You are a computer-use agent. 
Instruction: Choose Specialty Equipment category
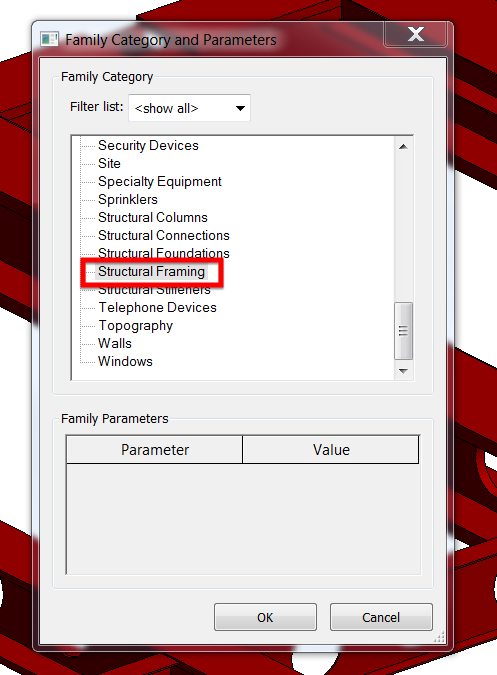click(x=160, y=182)
